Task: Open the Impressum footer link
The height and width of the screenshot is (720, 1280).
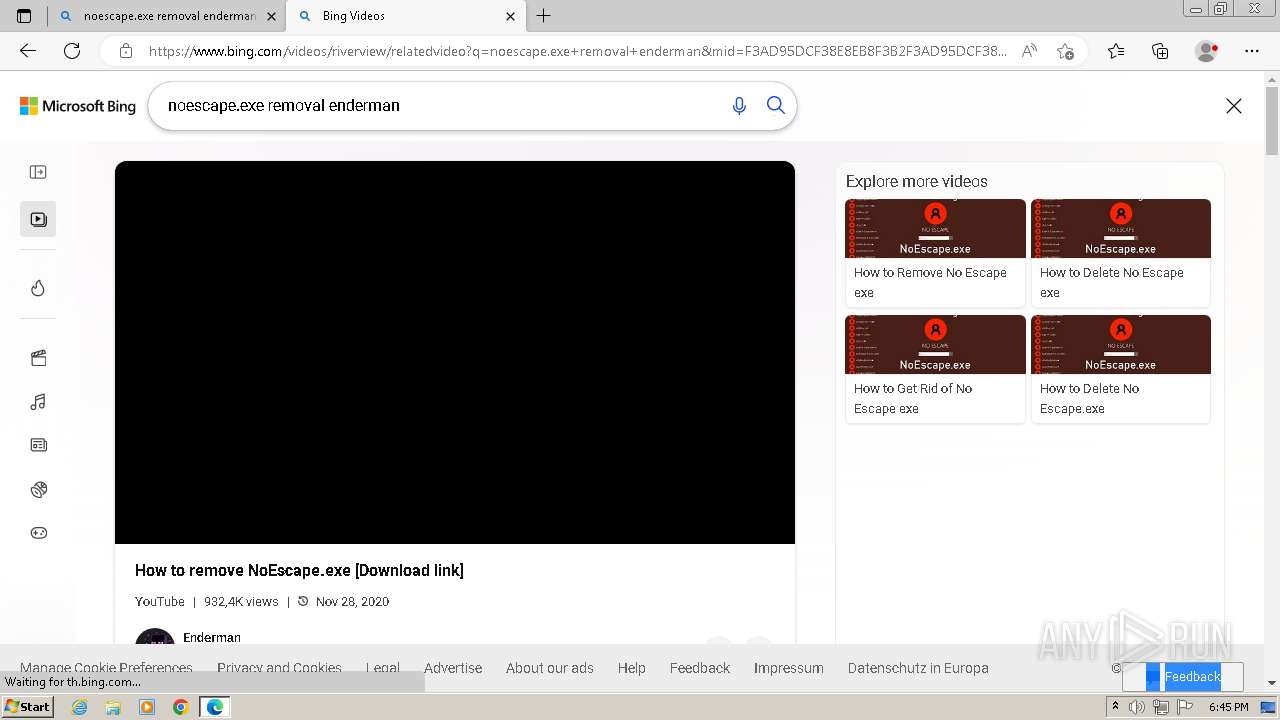Action: coord(789,668)
